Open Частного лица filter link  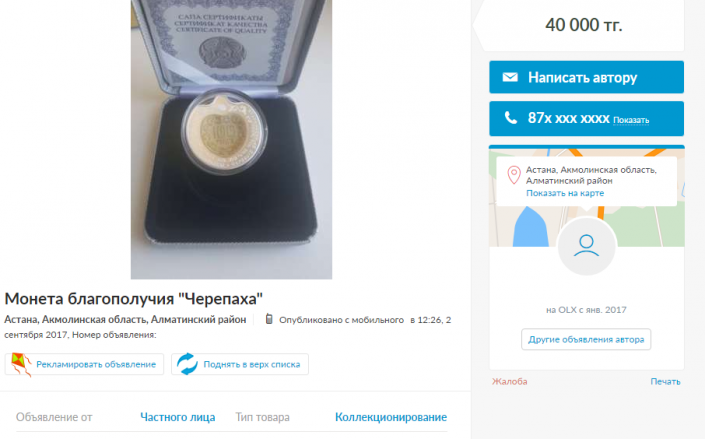178,417
